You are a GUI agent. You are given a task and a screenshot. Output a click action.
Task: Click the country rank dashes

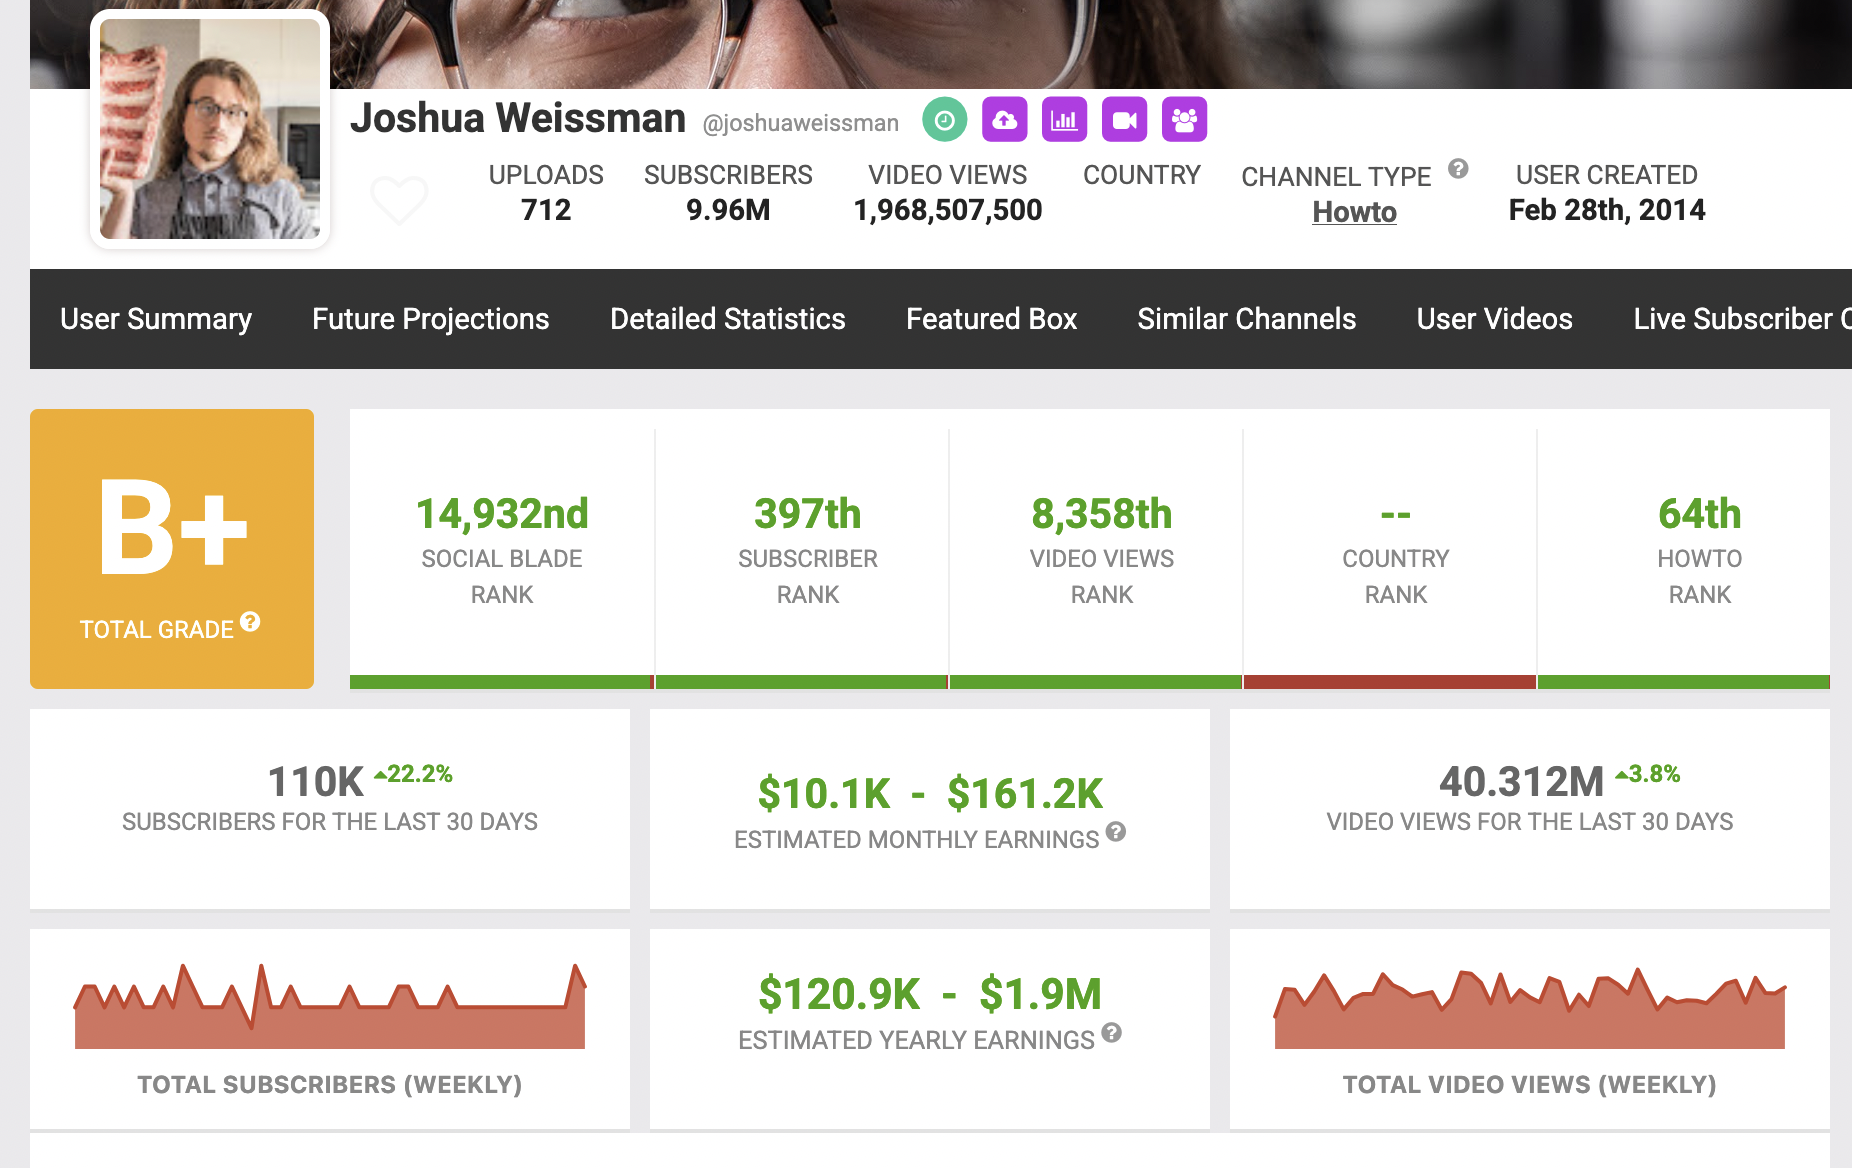(1396, 515)
